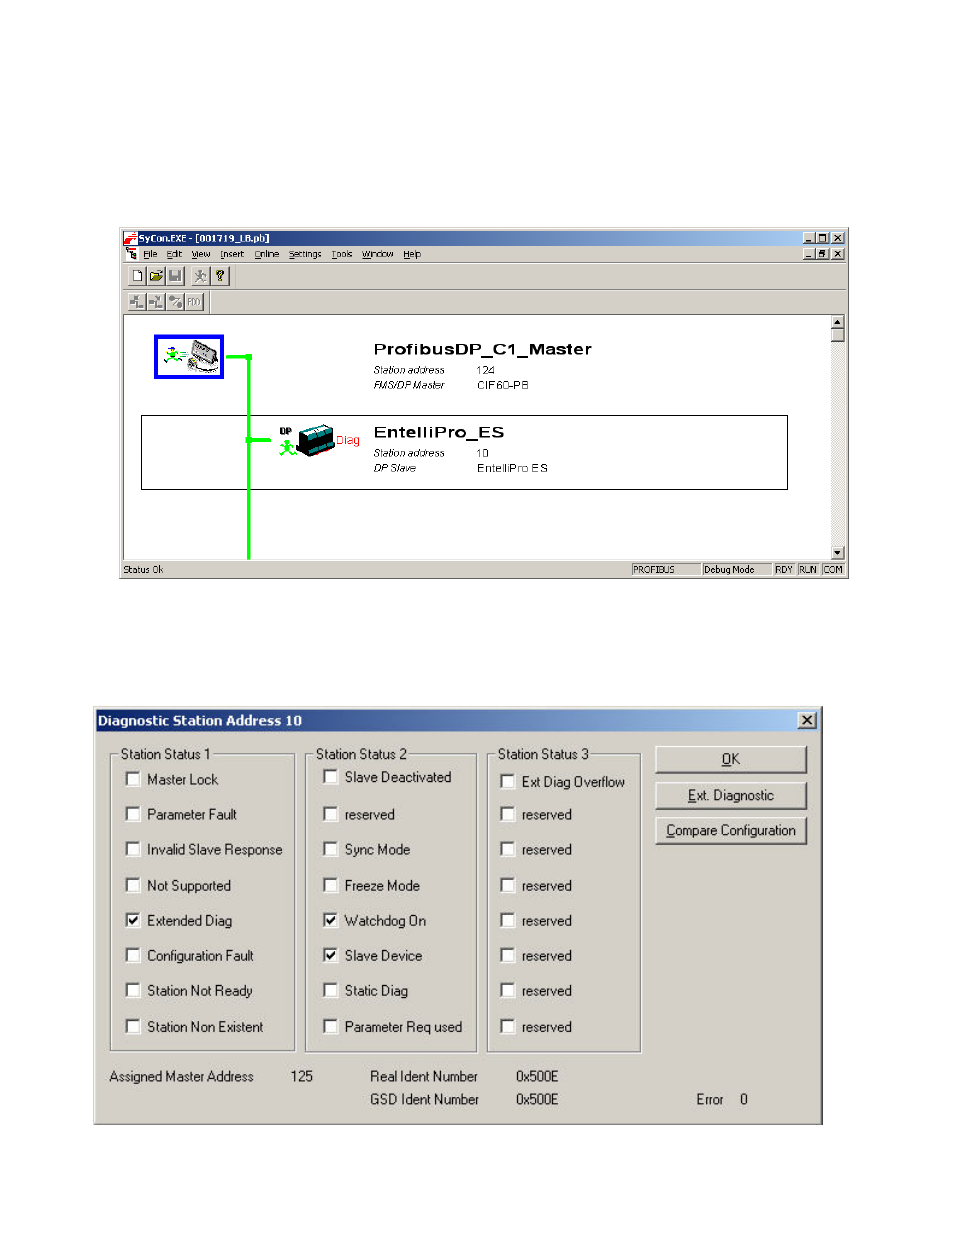
Task: Click the GSD Ident Number value 0x500E
Action: [537, 1099]
